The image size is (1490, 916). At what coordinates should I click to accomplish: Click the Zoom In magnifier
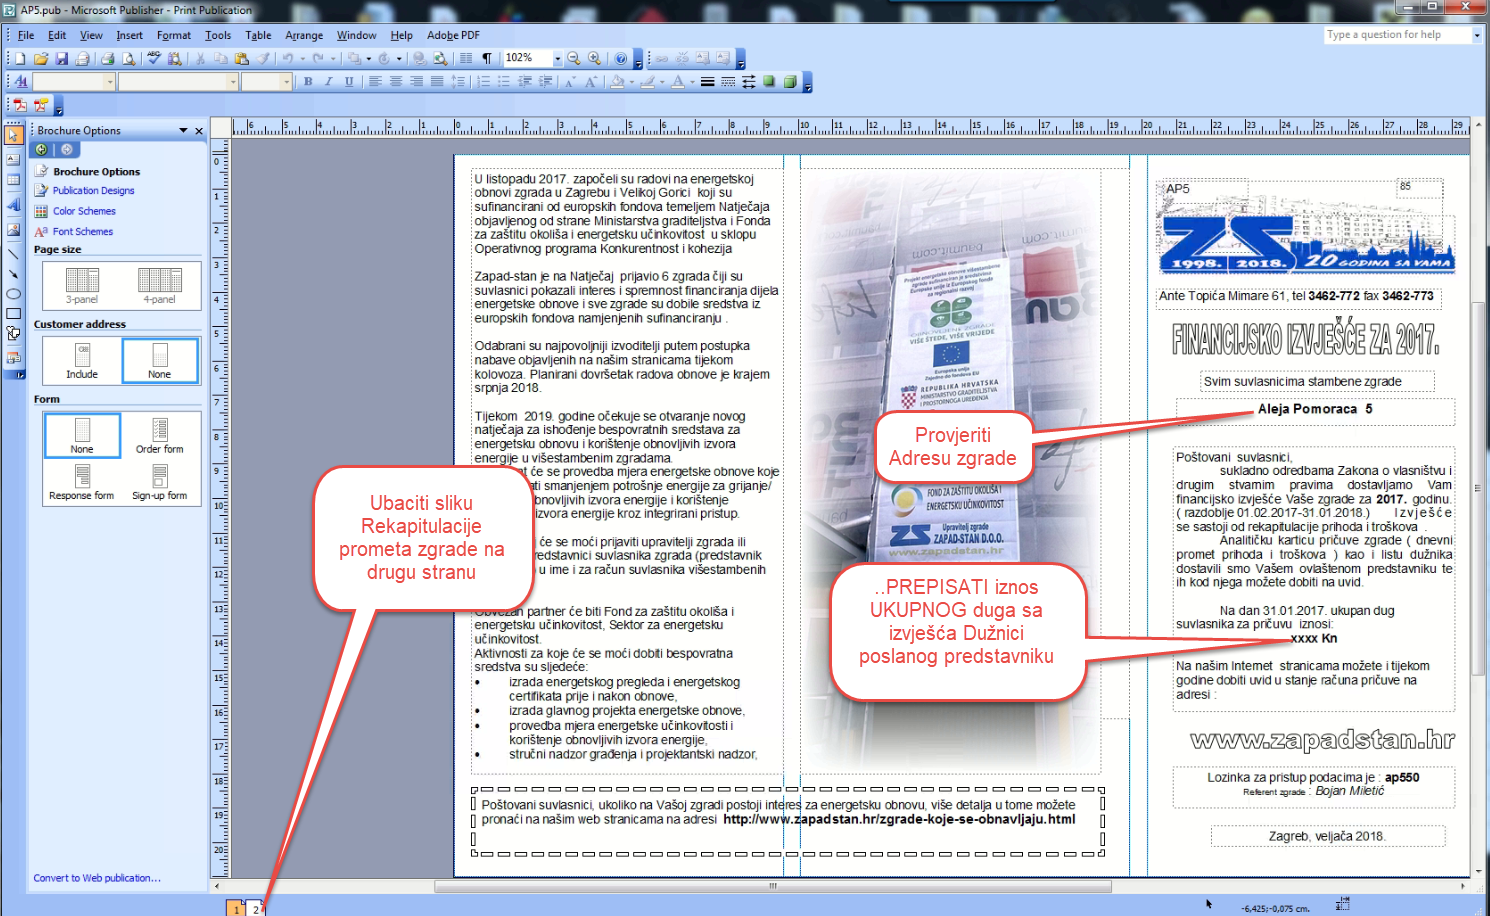click(x=595, y=59)
